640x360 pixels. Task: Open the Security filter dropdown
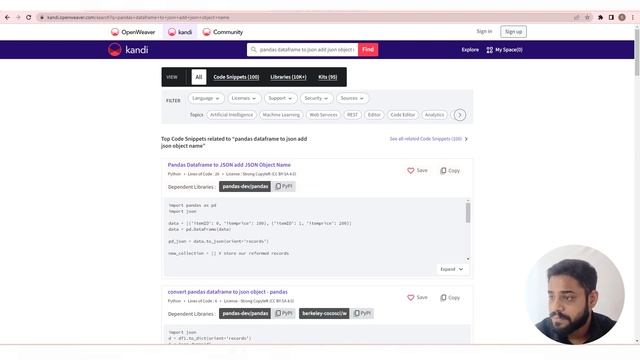316,98
